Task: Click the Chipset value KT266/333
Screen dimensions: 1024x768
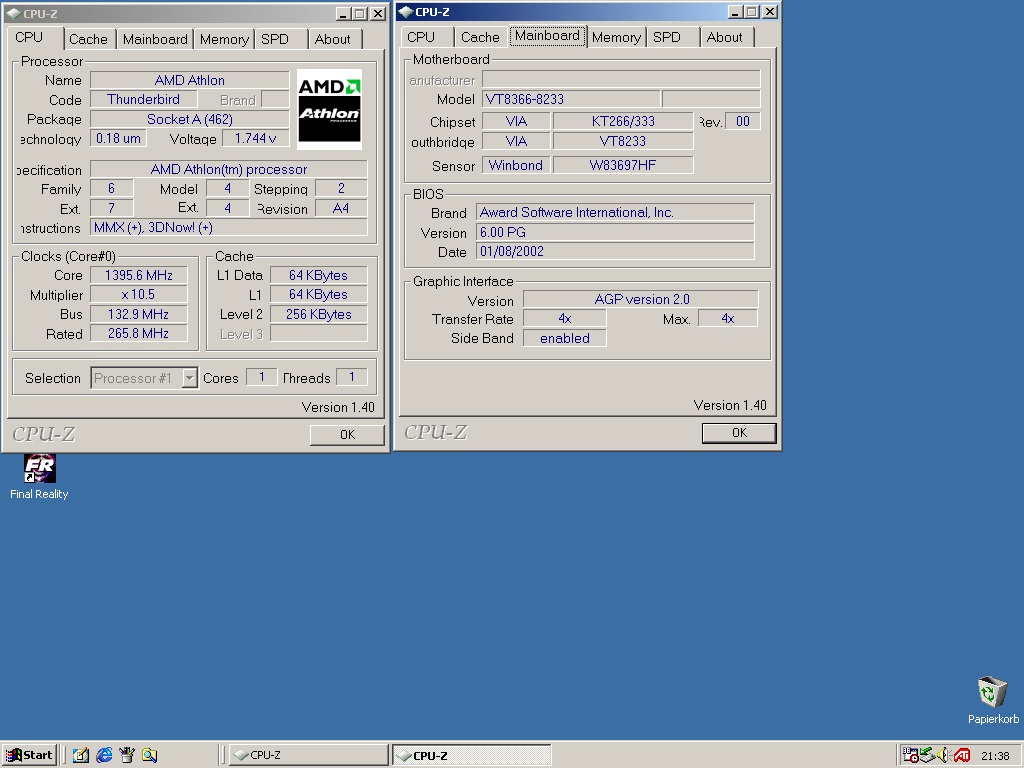Action: coord(623,121)
